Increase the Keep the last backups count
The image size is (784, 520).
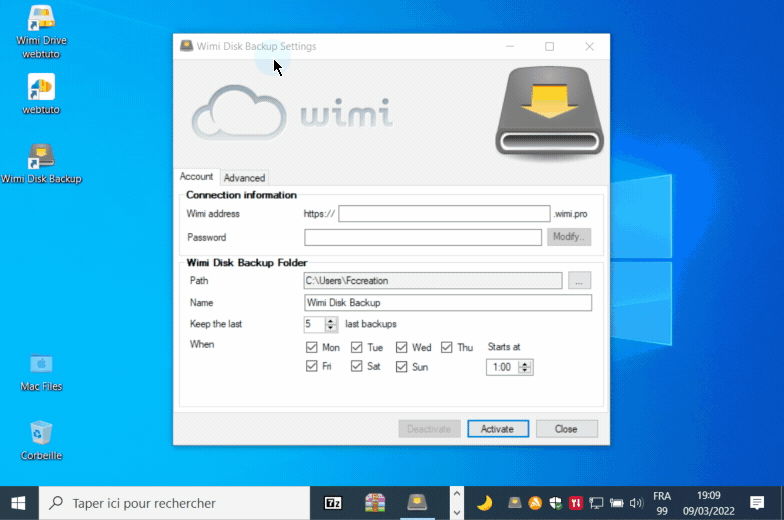(x=330, y=321)
